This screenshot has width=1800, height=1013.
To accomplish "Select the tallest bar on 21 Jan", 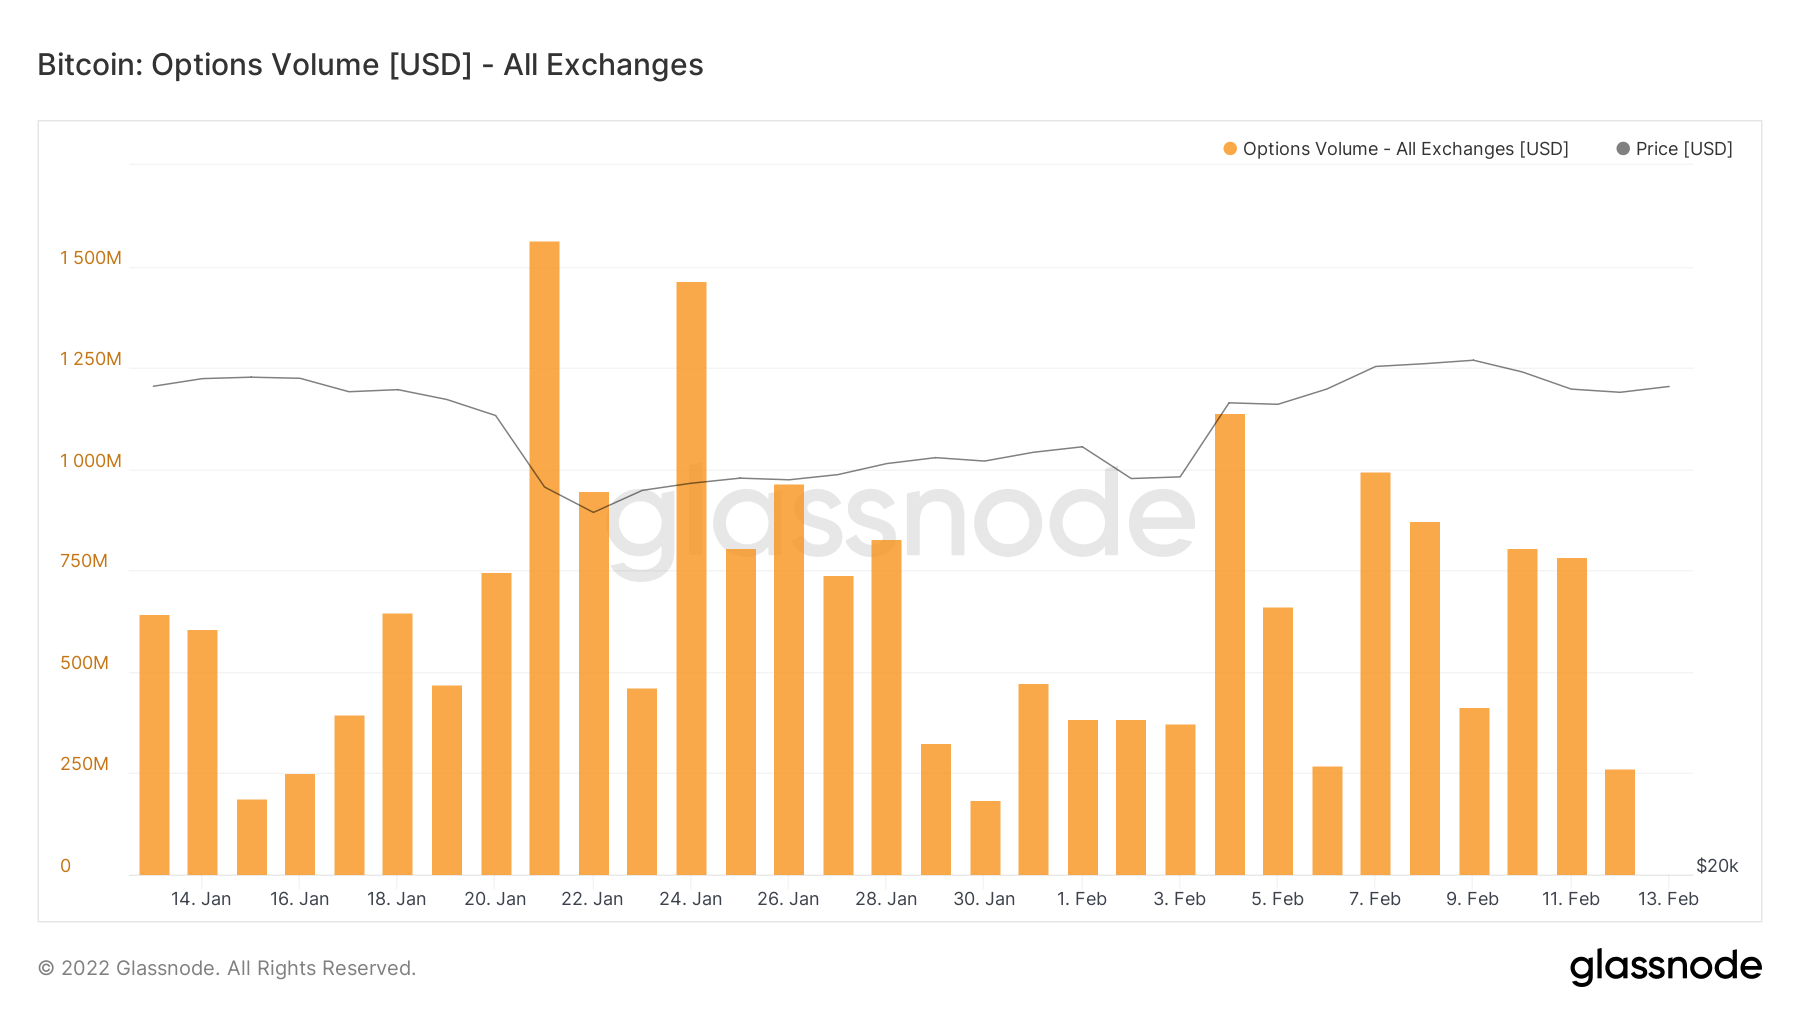I will tap(544, 558).
